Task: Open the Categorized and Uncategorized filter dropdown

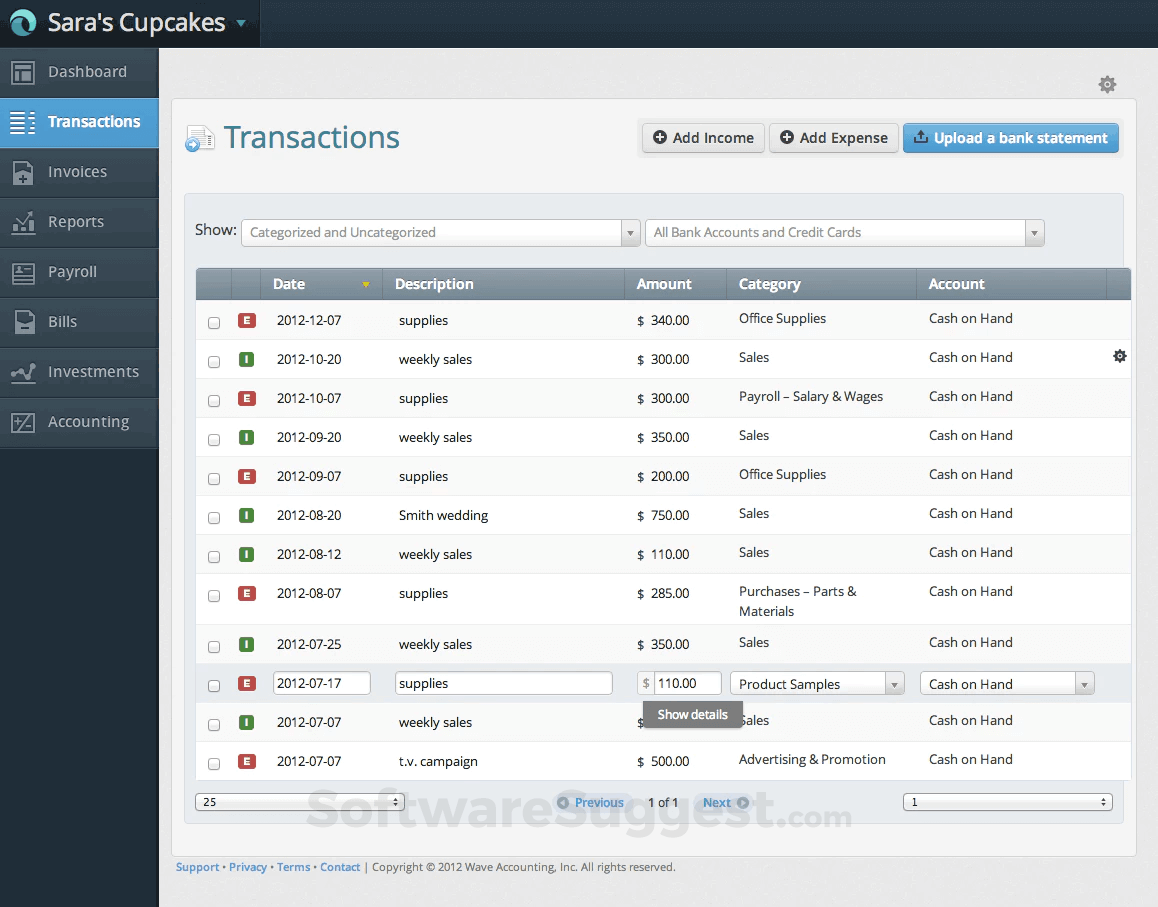Action: pyautogui.click(x=629, y=232)
